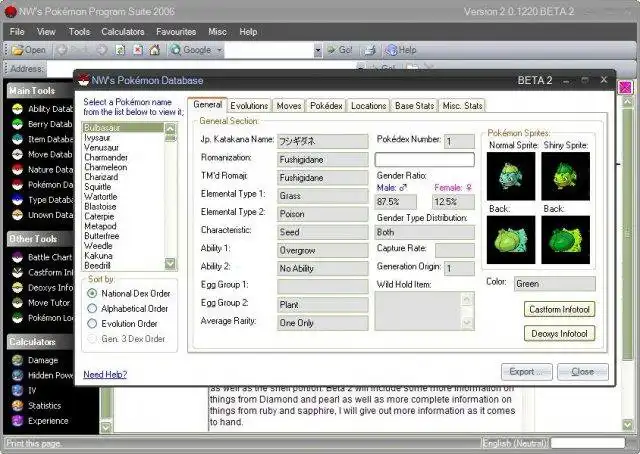Open the Statistics calculator icon
640x454 pixels.
17,405
